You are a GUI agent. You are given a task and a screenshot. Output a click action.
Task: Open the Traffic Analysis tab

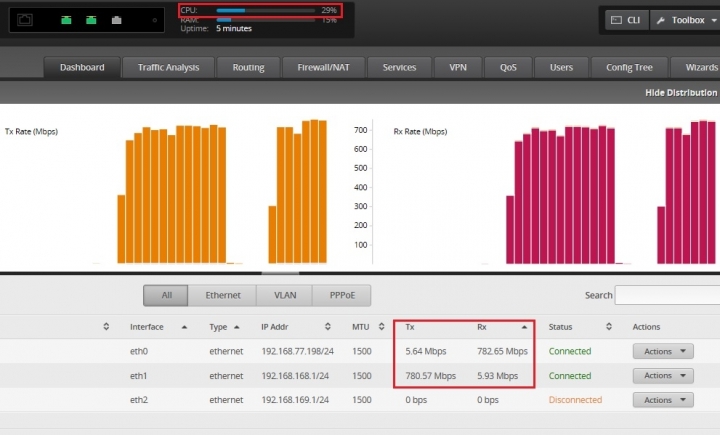169,68
